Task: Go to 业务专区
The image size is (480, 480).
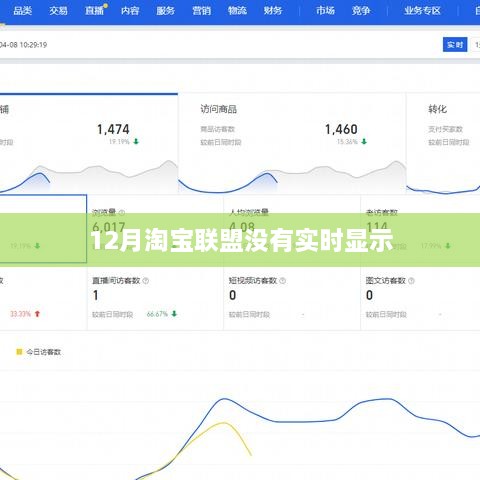Action: click(x=422, y=11)
